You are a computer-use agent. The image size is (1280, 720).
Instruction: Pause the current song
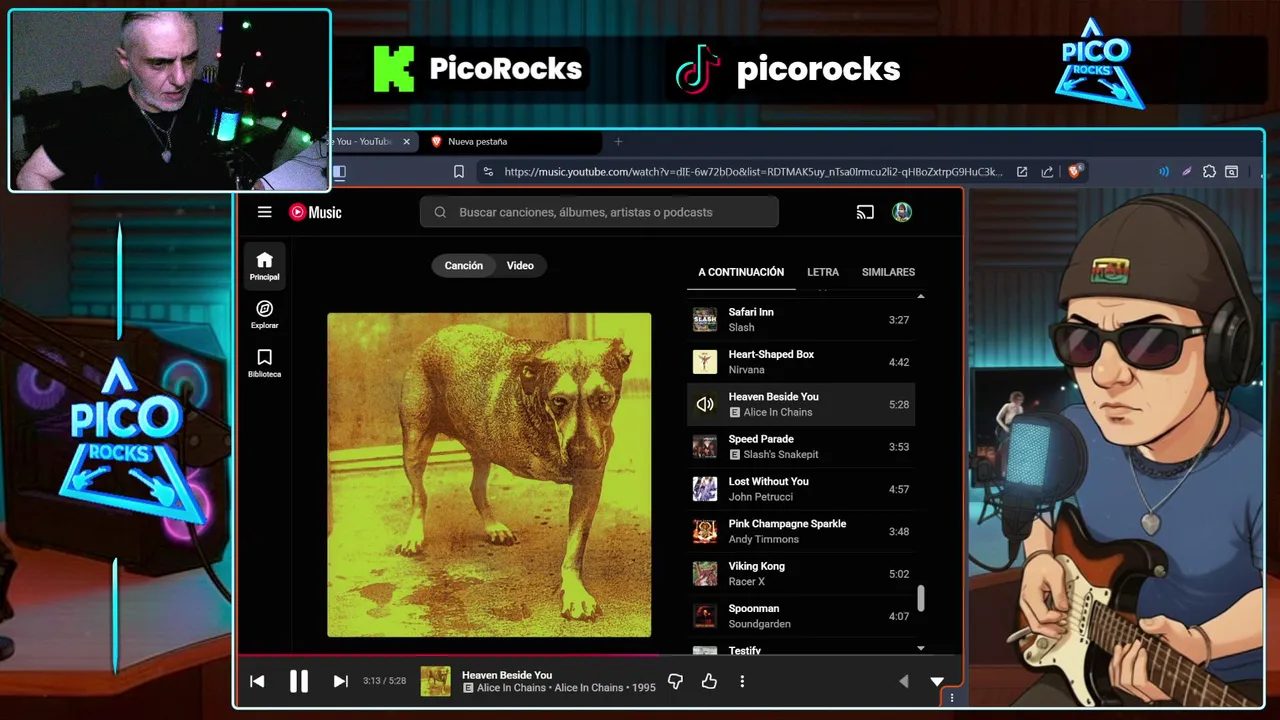coord(298,681)
